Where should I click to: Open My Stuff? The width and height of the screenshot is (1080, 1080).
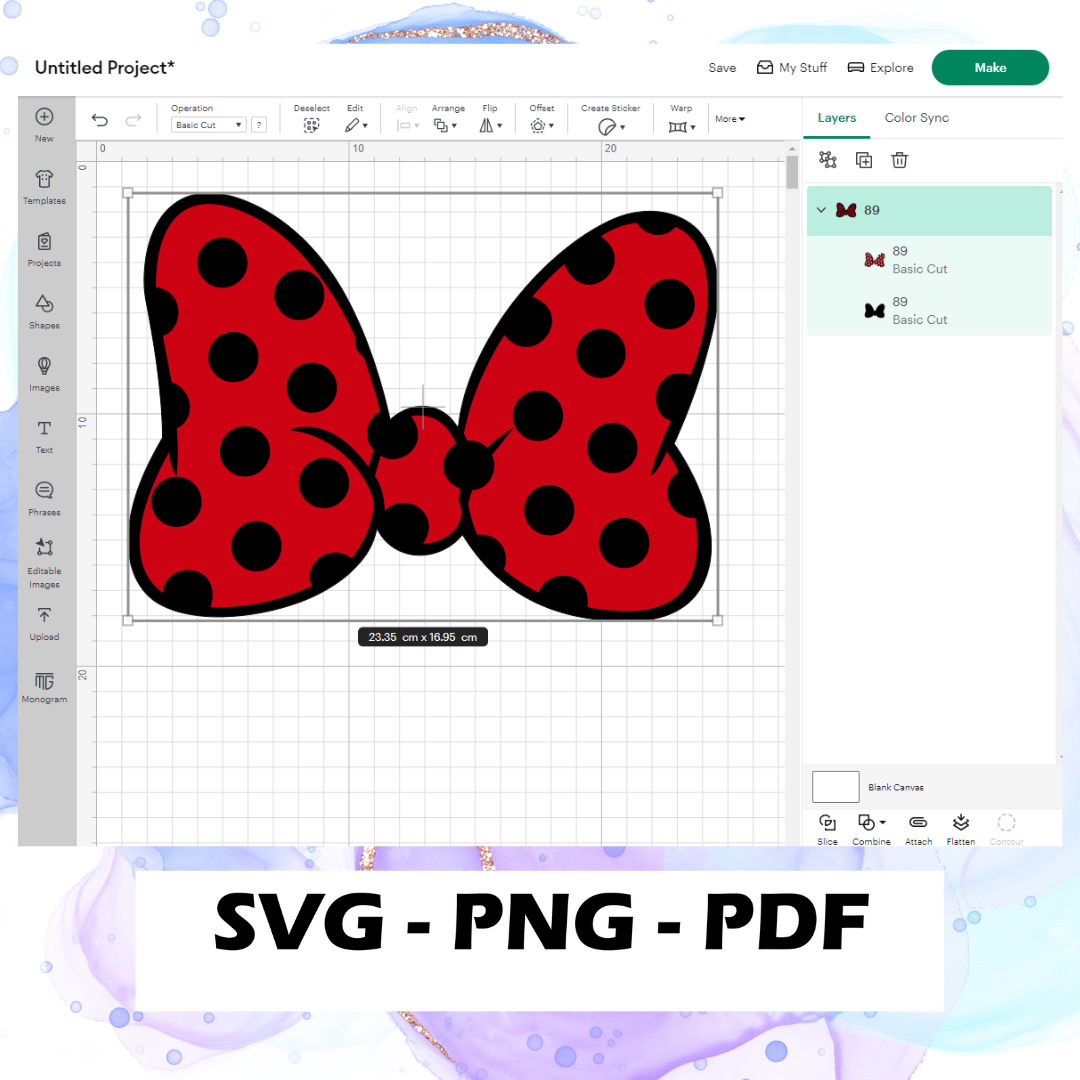pos(792,68)
